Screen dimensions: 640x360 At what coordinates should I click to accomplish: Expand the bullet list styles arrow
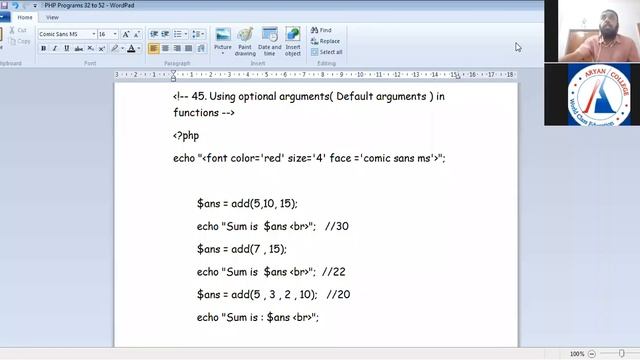point(186,34)
